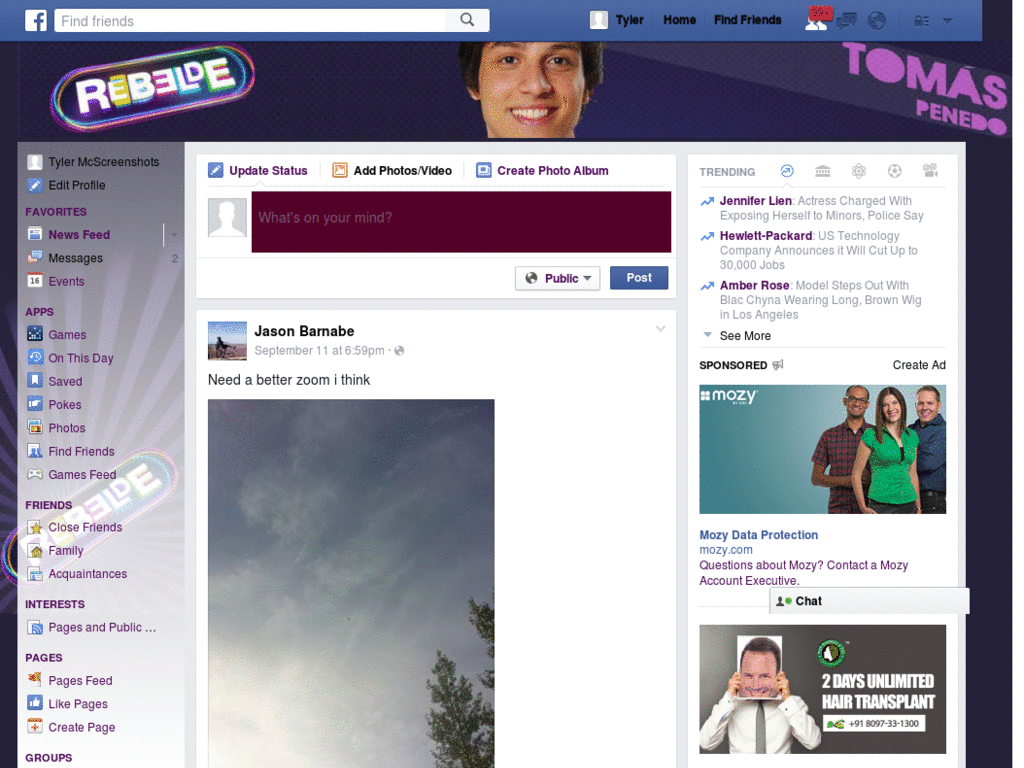
Task: Click the Mozy ad image
Action: [822, 449]
